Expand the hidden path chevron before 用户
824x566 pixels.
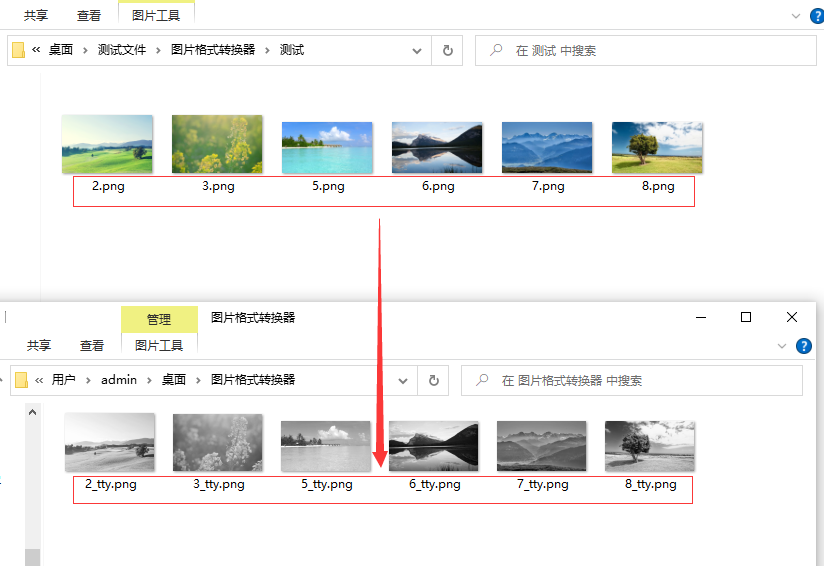[39, 380]
